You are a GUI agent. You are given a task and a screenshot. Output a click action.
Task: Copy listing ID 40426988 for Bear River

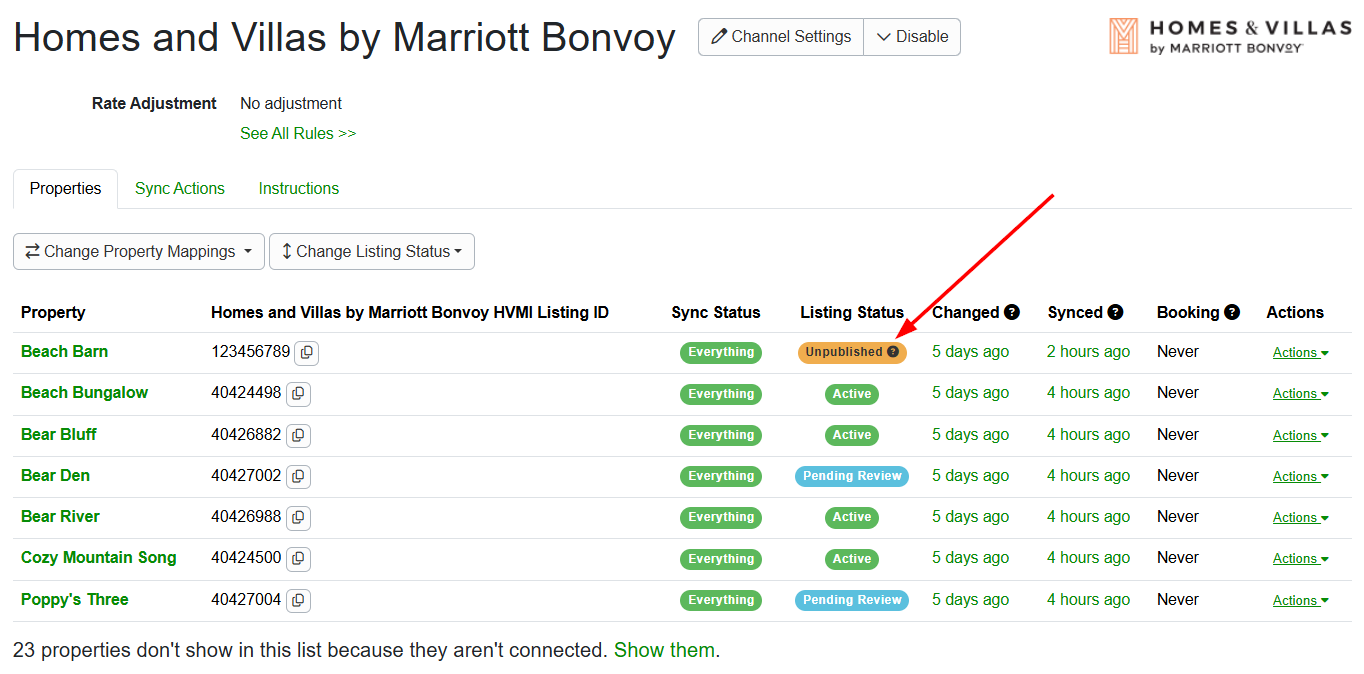coord(298,518)
